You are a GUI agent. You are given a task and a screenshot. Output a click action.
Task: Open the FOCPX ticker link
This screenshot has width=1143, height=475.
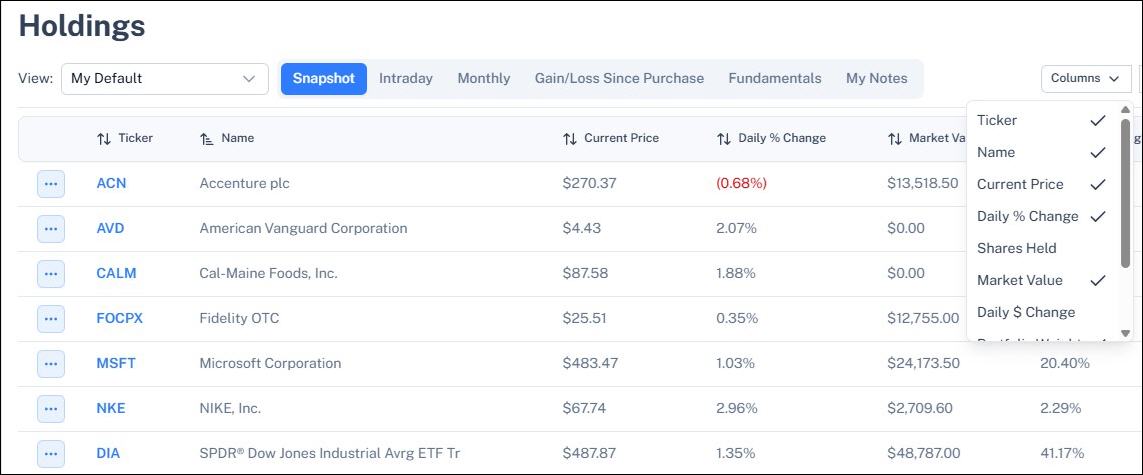(x=120, y=318)
